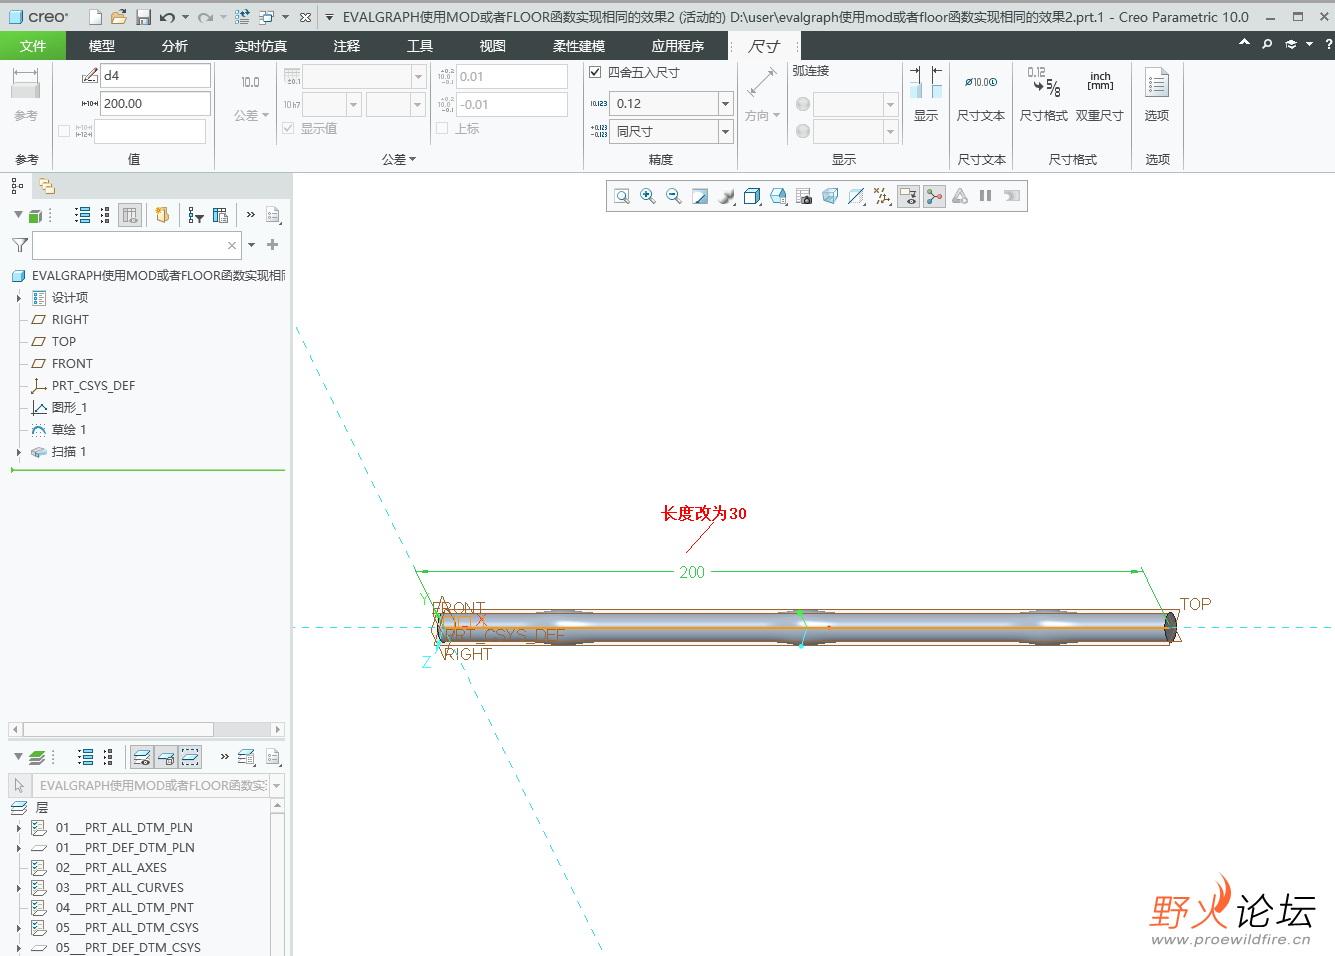Image resolution: width=1335 pixels, height=956 pixels.
Task: Zoom out with the magnifier minus icon
Action: pyautogui.click(x=674, y=196)
